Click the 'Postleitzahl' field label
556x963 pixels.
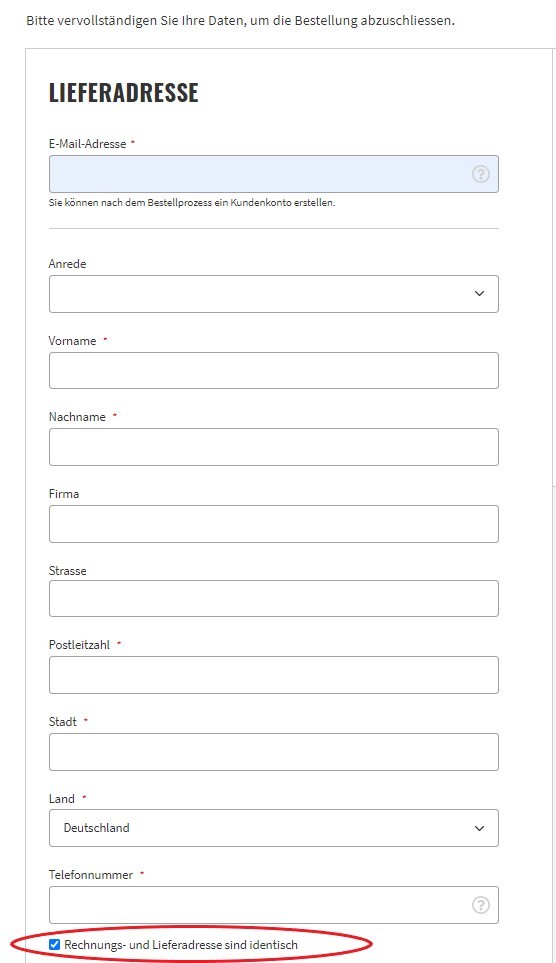[x=79, y=645]
